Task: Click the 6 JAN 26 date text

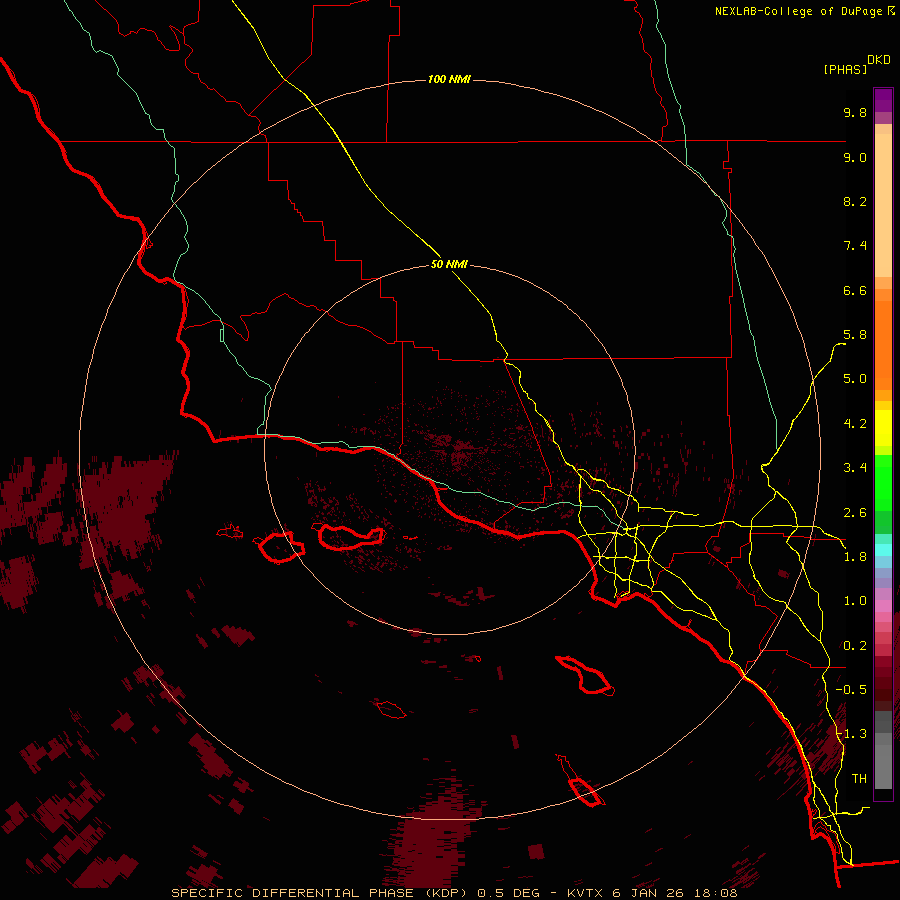Action: click(649, 893)
